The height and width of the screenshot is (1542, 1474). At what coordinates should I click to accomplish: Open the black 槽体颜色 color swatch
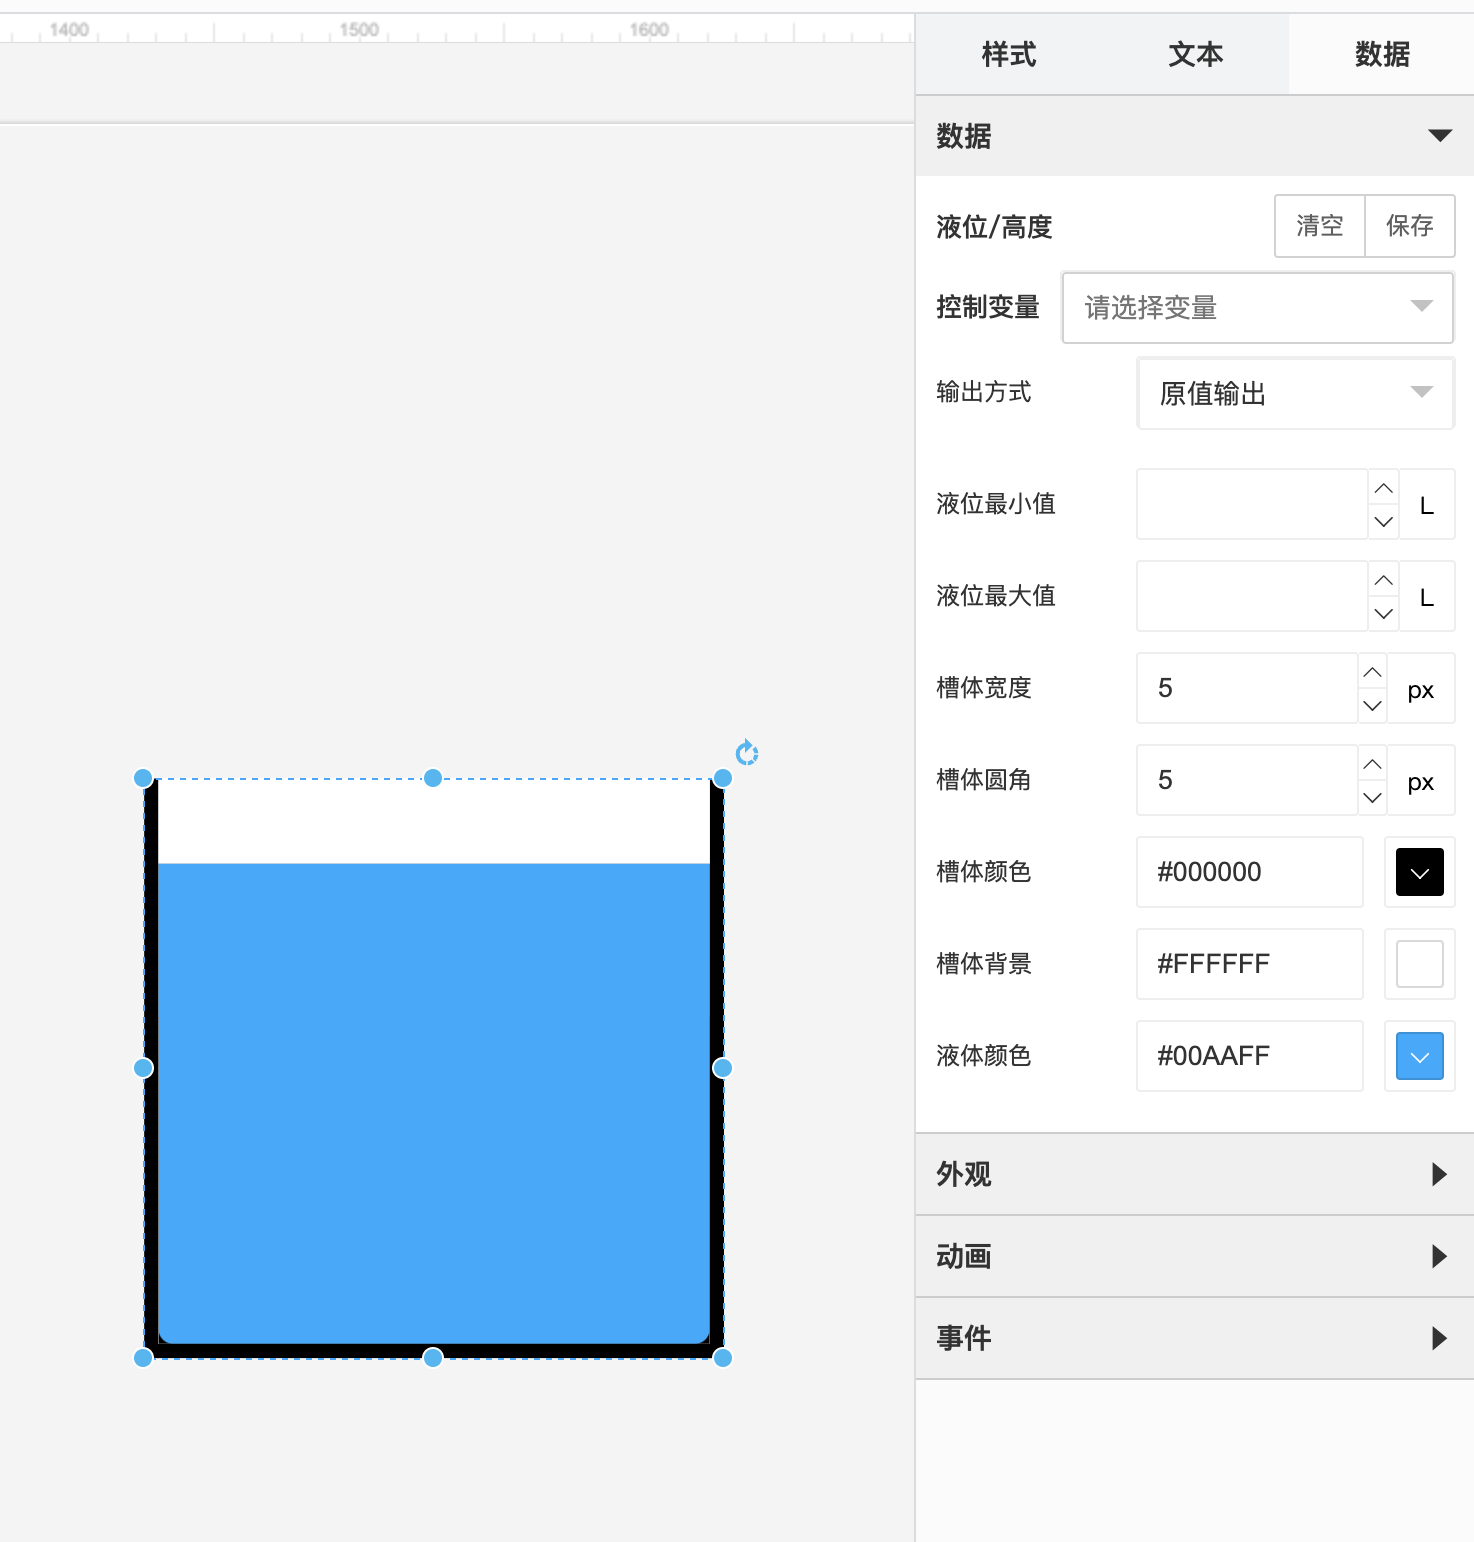tap(1420, 872)
